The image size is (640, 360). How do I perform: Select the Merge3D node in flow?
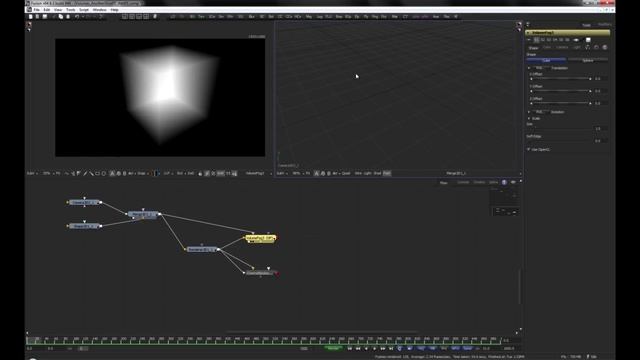143,214
